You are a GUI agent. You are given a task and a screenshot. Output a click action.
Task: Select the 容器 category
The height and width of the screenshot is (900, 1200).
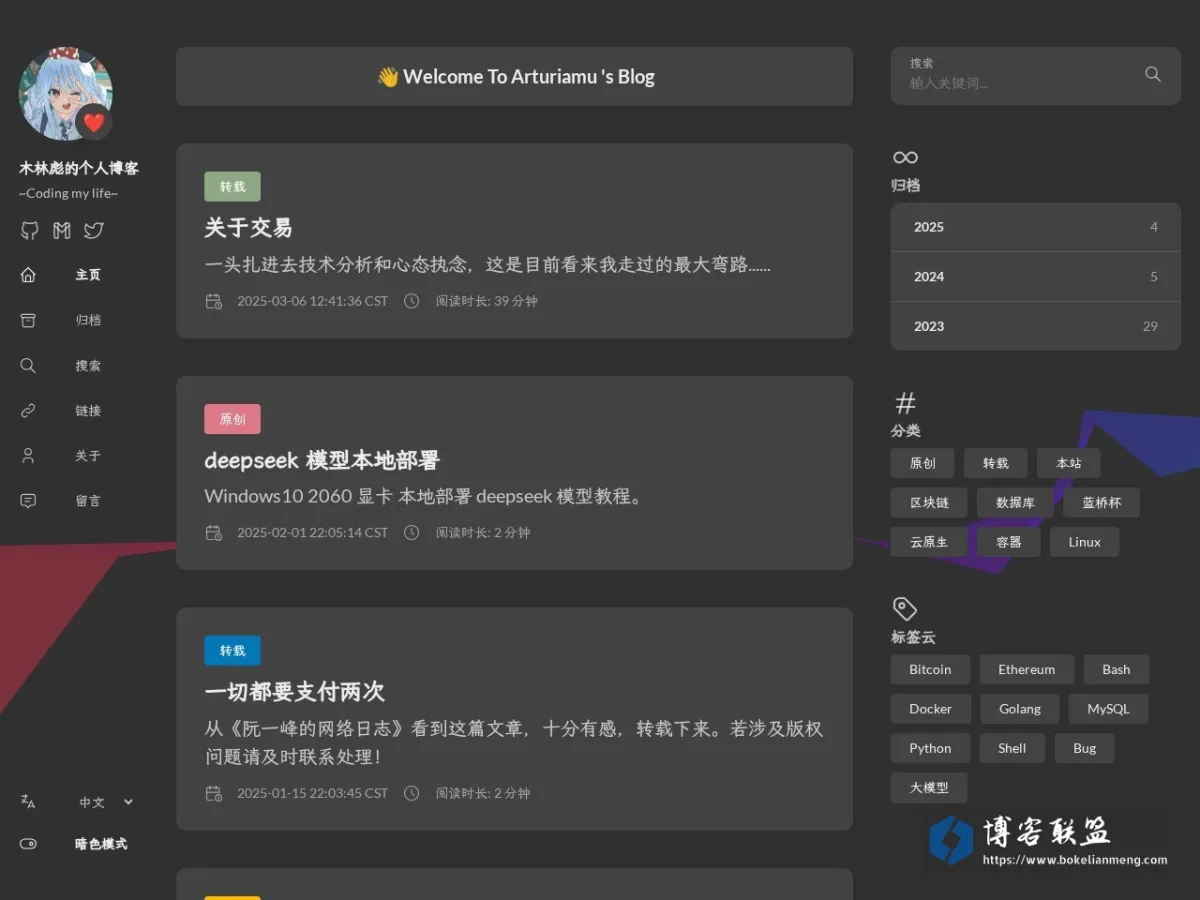tap(1009, 542)
